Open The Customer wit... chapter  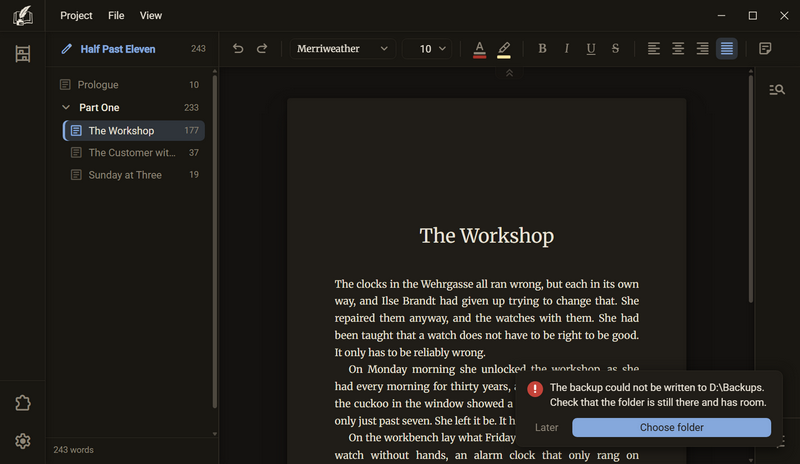coord(134,153)
